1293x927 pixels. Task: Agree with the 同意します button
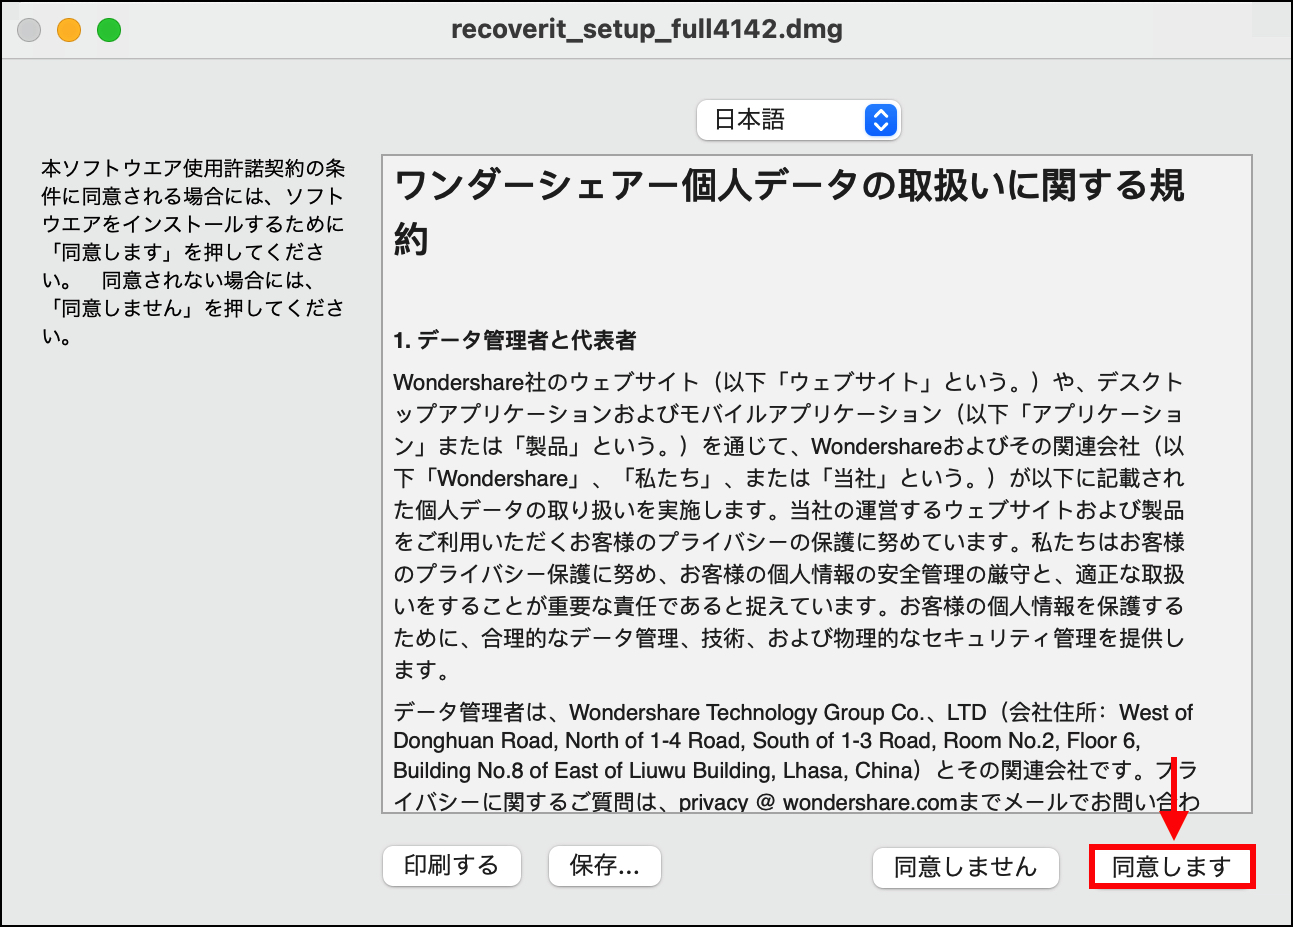tap(1171, 867)
